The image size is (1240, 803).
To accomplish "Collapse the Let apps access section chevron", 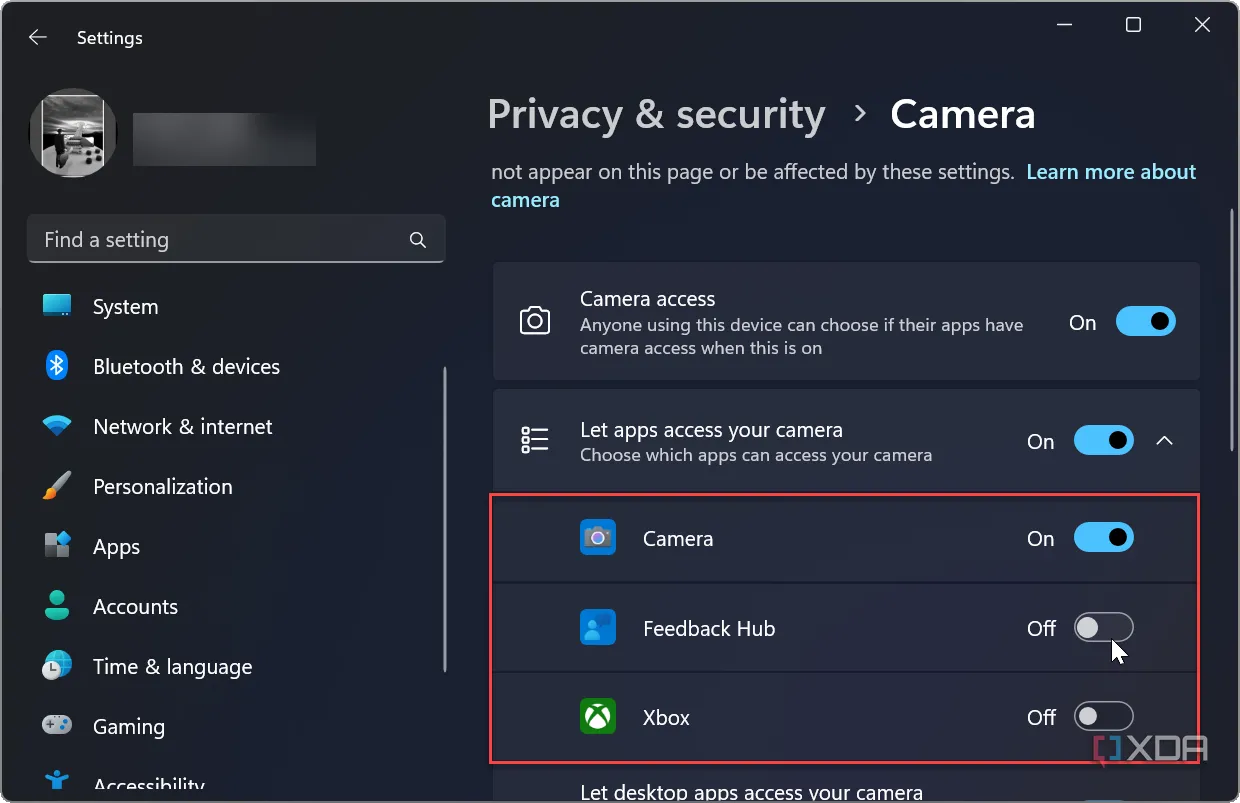I will click(x=1165, y=441).
